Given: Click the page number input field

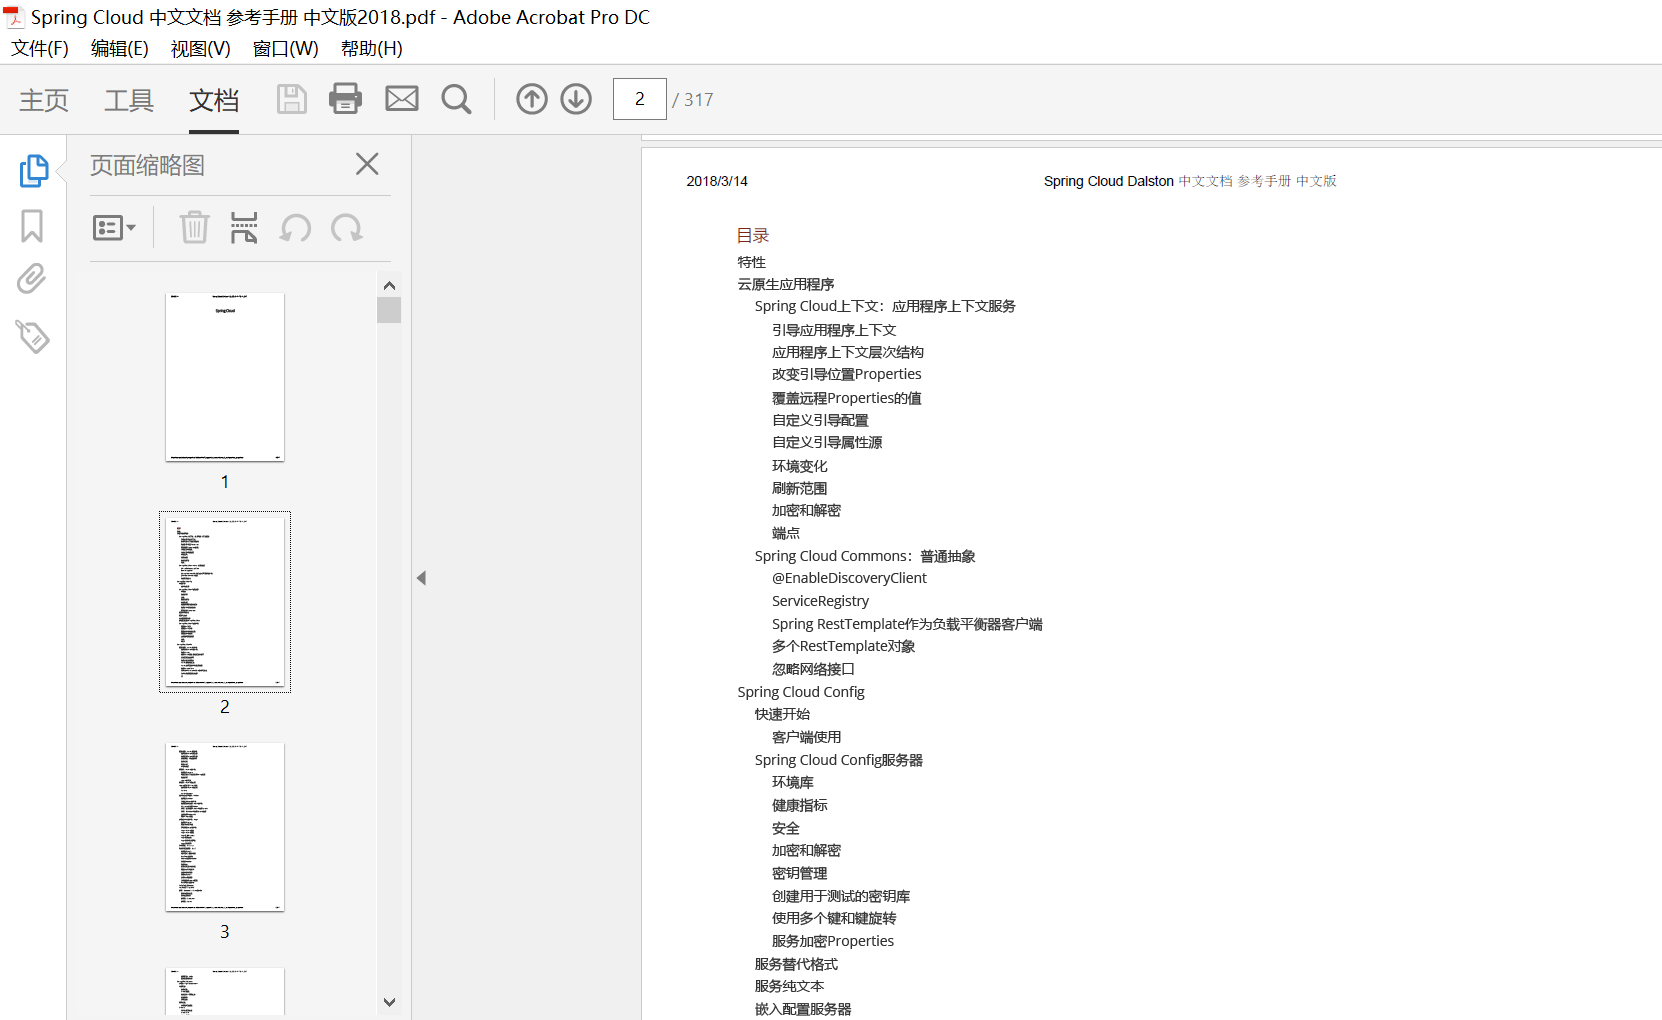Looking at the screenshot, I should click(x=640, y=99).
